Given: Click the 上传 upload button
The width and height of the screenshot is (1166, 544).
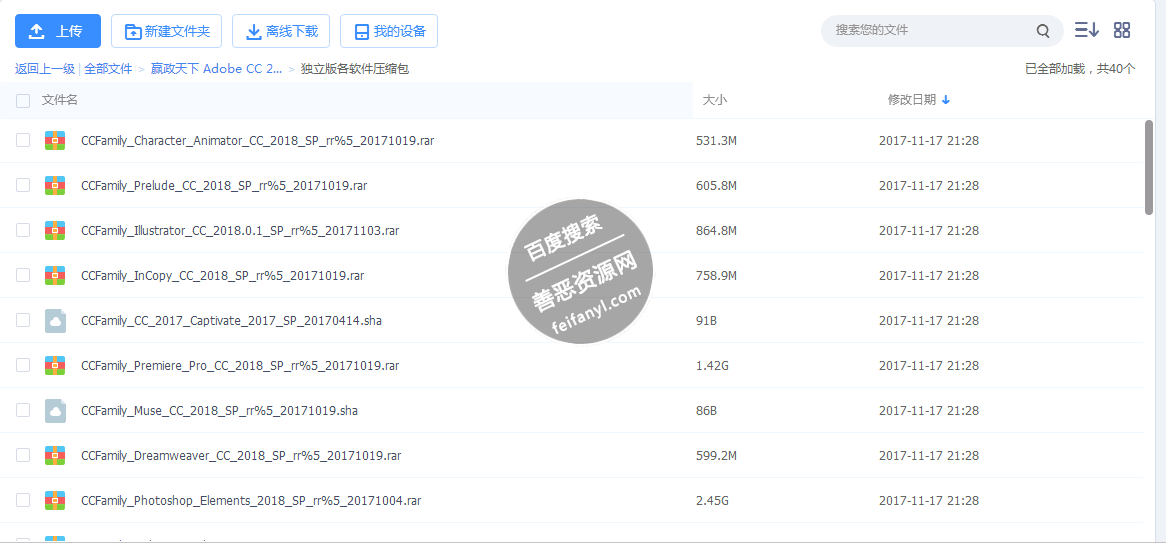Looking at the screenshot, I should click(x=58, y=31).
